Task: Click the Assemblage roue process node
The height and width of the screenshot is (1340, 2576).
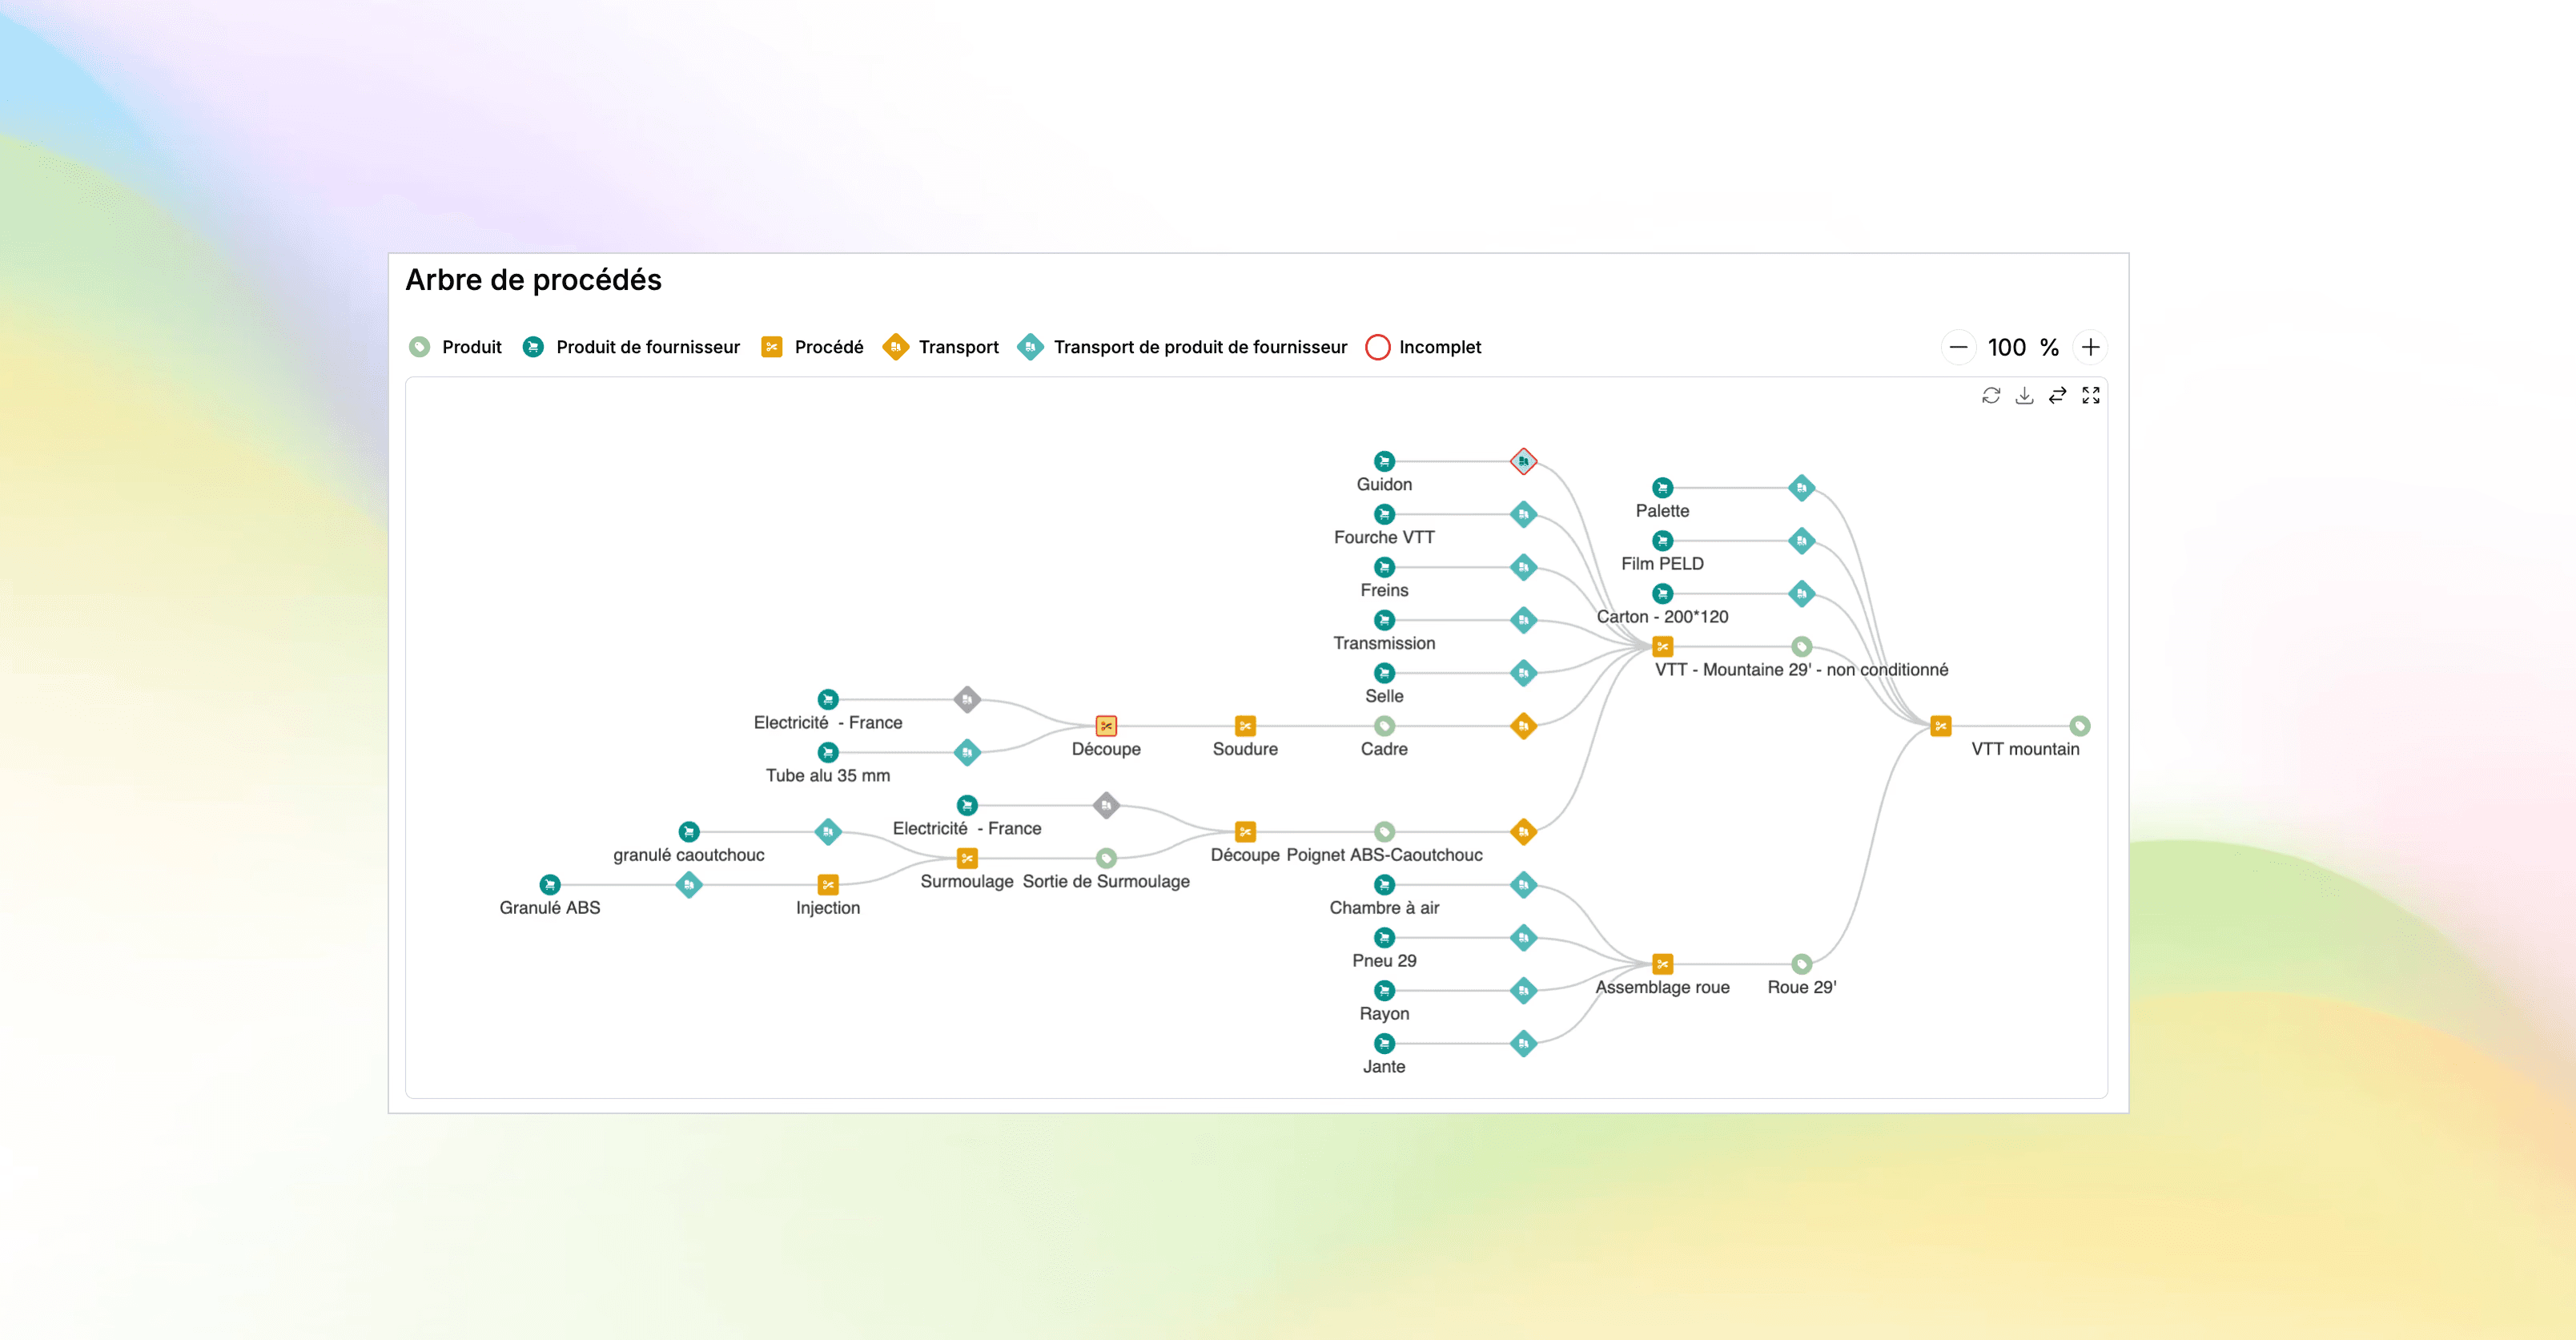Action: tap(1662, 964)
